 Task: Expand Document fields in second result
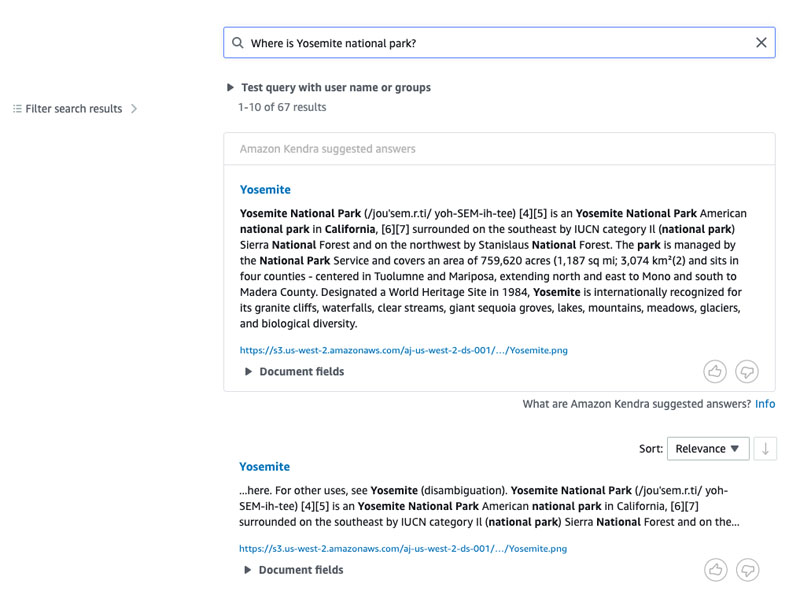click(x=293, y=570)
